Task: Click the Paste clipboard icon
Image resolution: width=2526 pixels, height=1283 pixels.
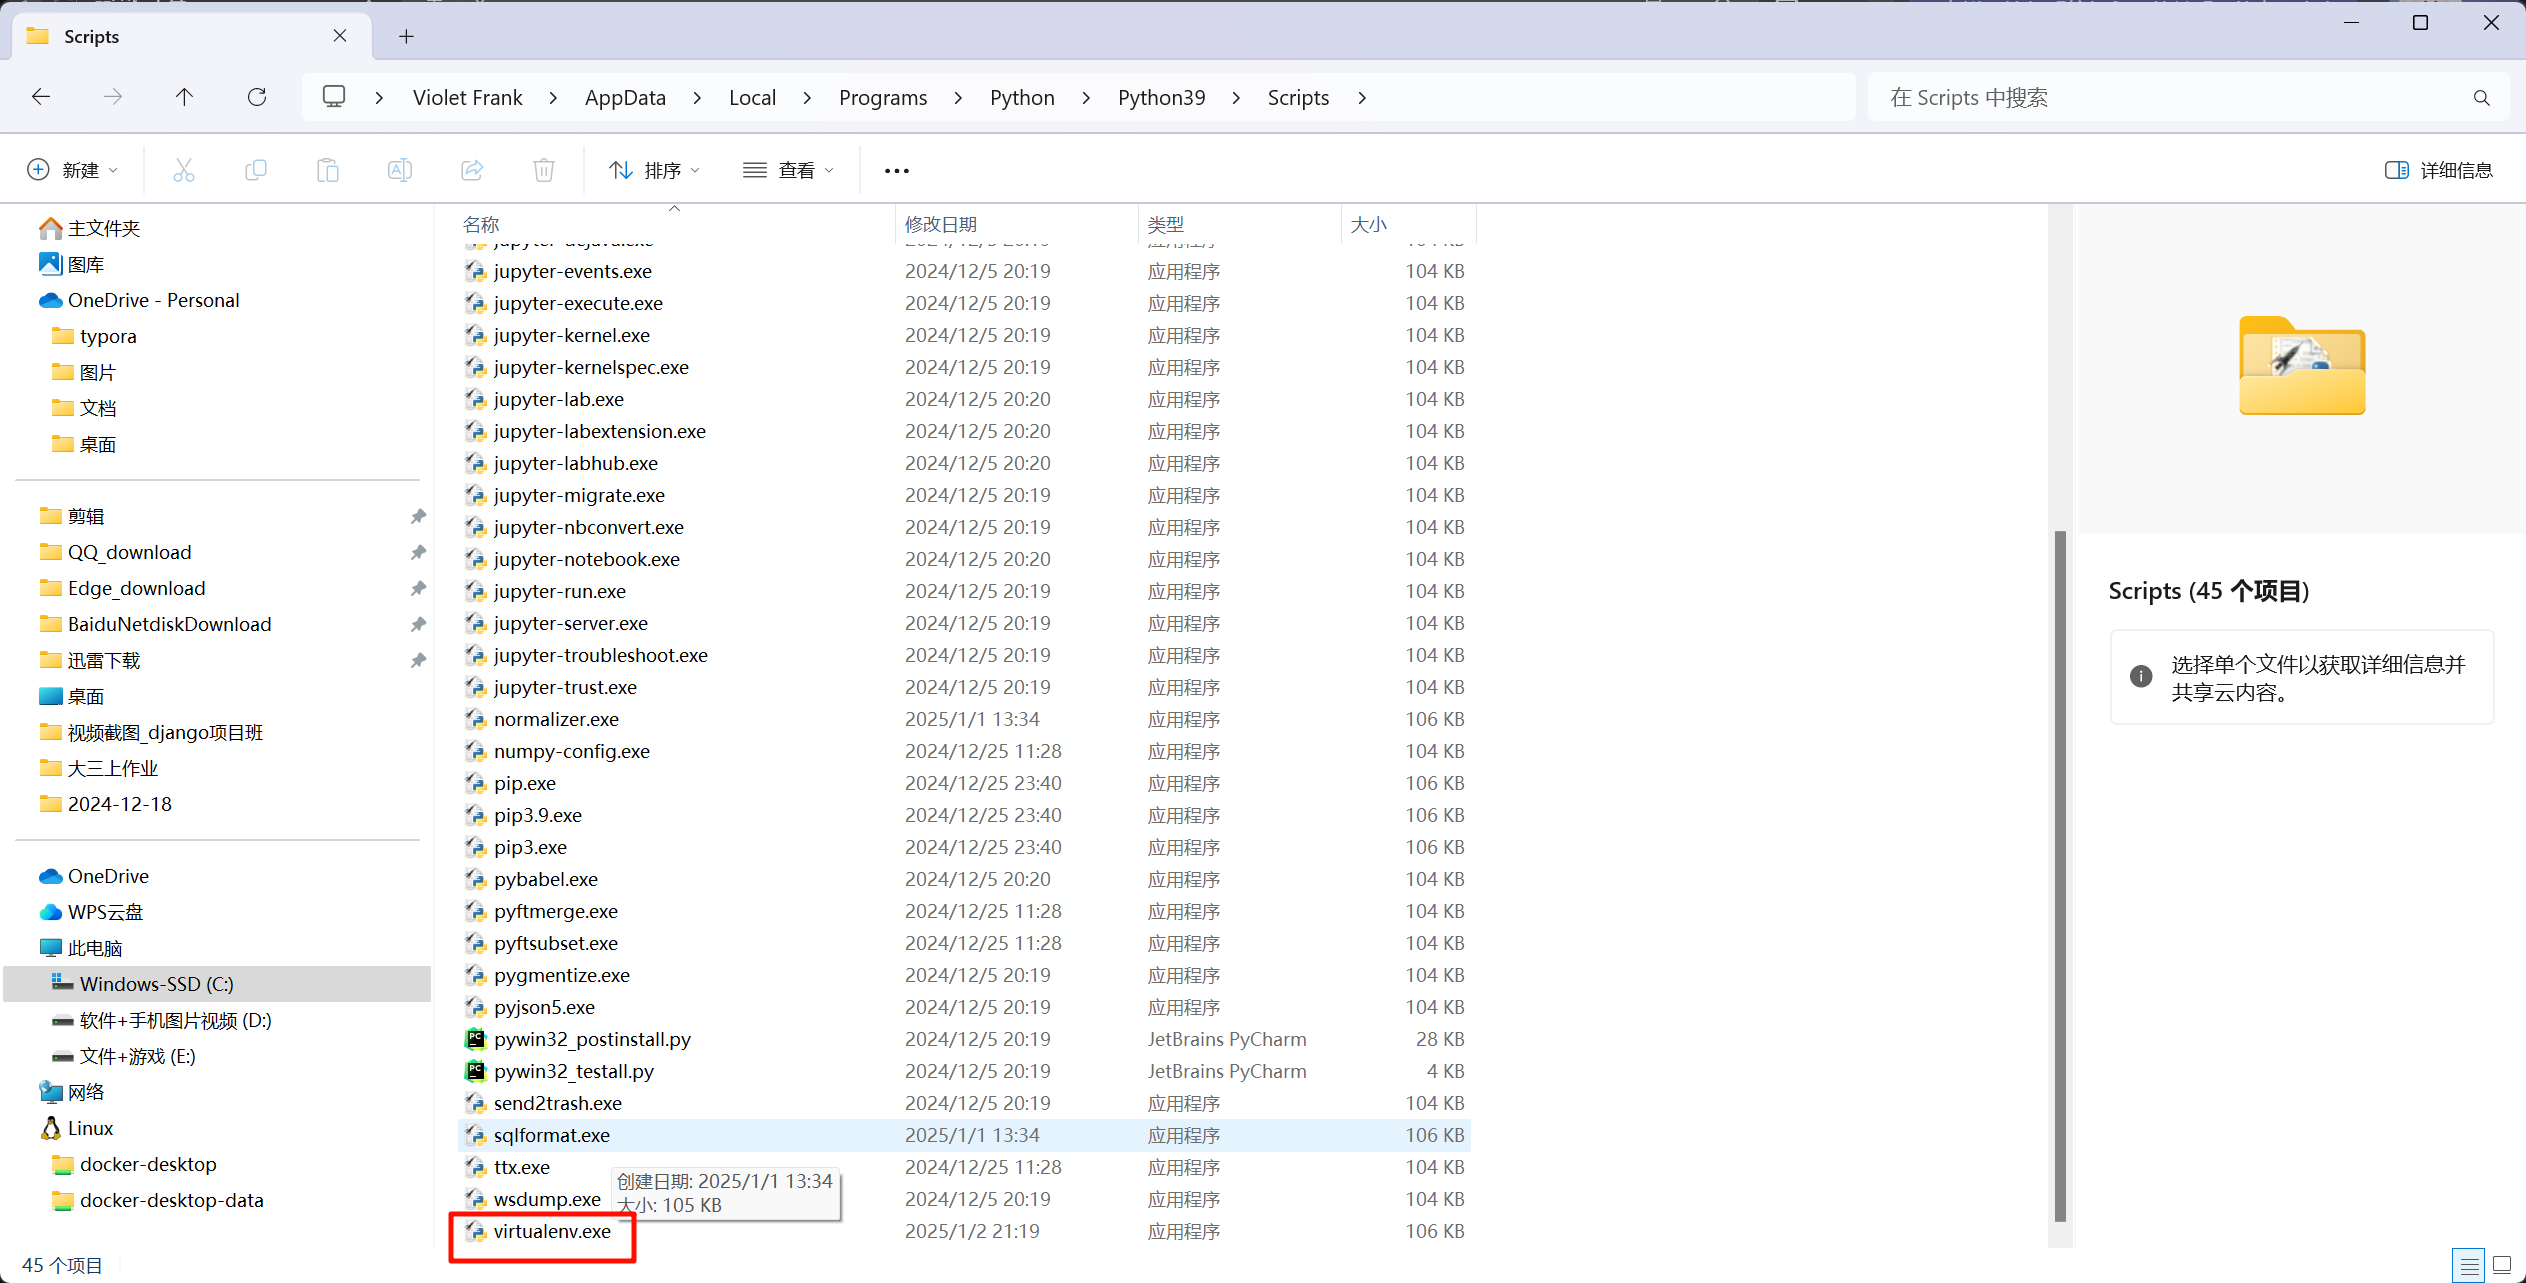Action: coord(328,170)
